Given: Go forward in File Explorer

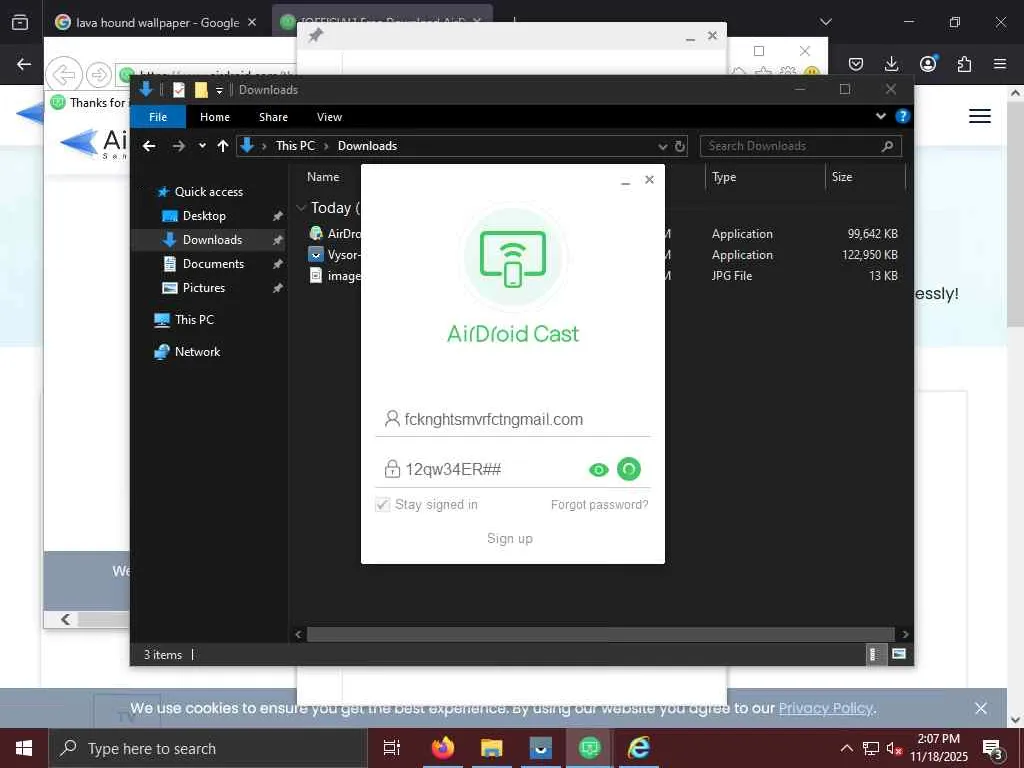Looking at the screenshot, I should click(178, 146).
